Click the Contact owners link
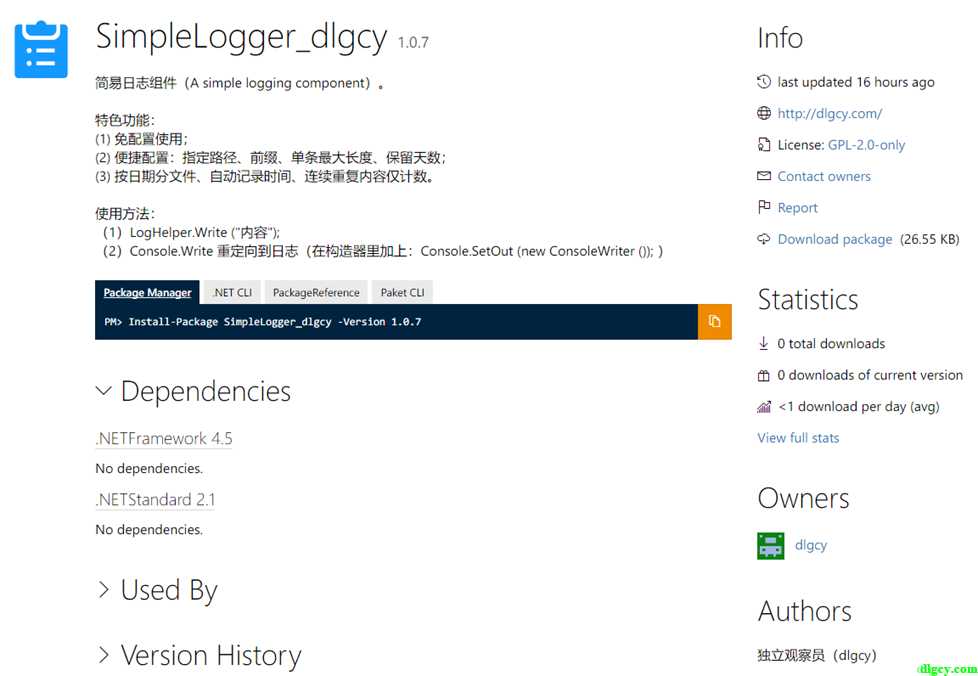 point(824,176)
